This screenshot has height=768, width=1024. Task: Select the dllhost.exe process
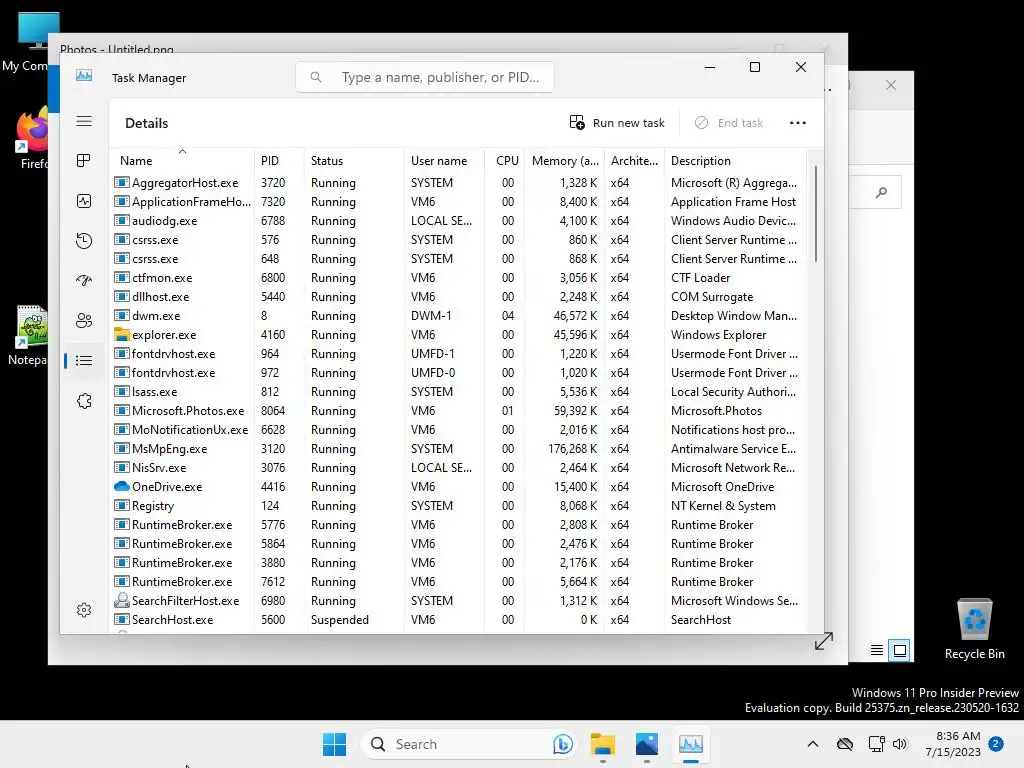click(x=457, y=296)
